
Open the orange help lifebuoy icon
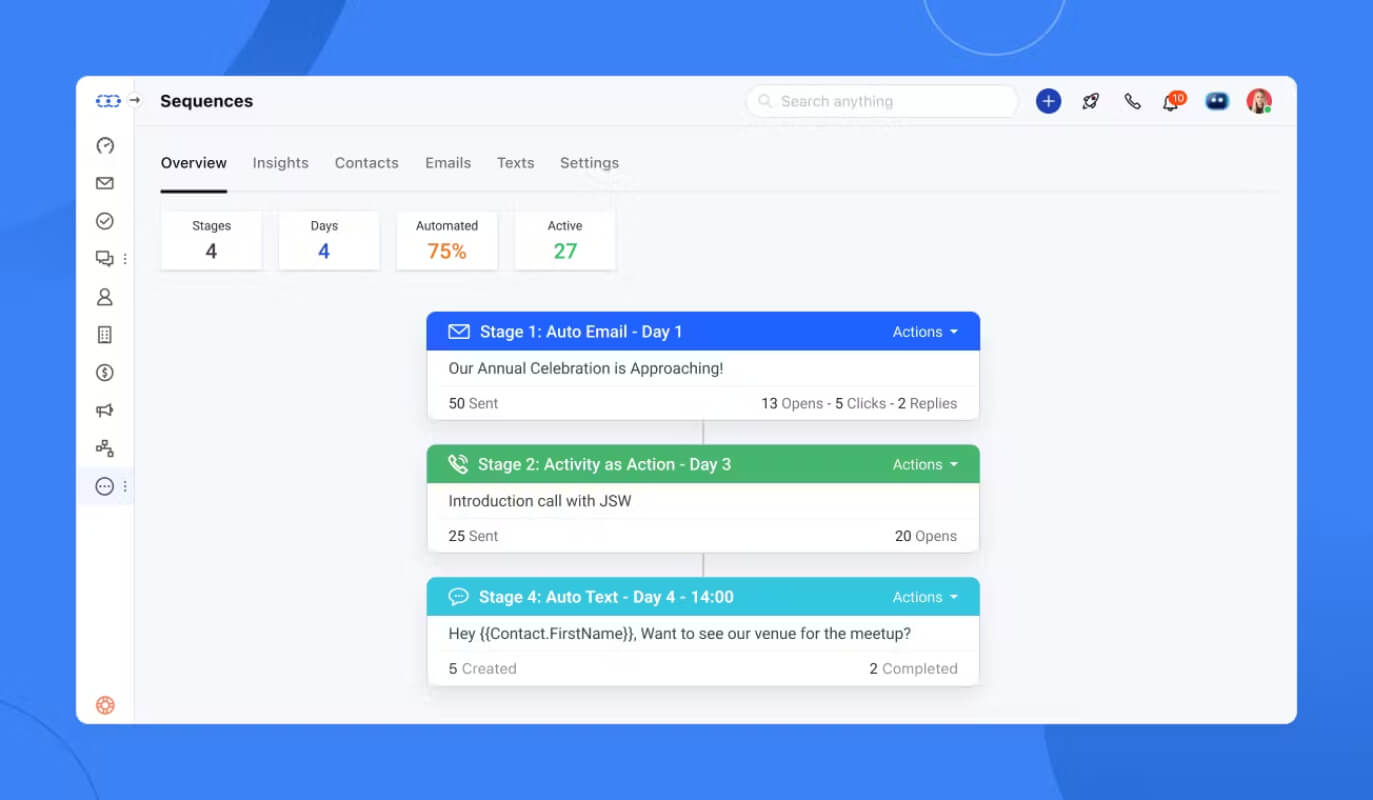(105, 705)
